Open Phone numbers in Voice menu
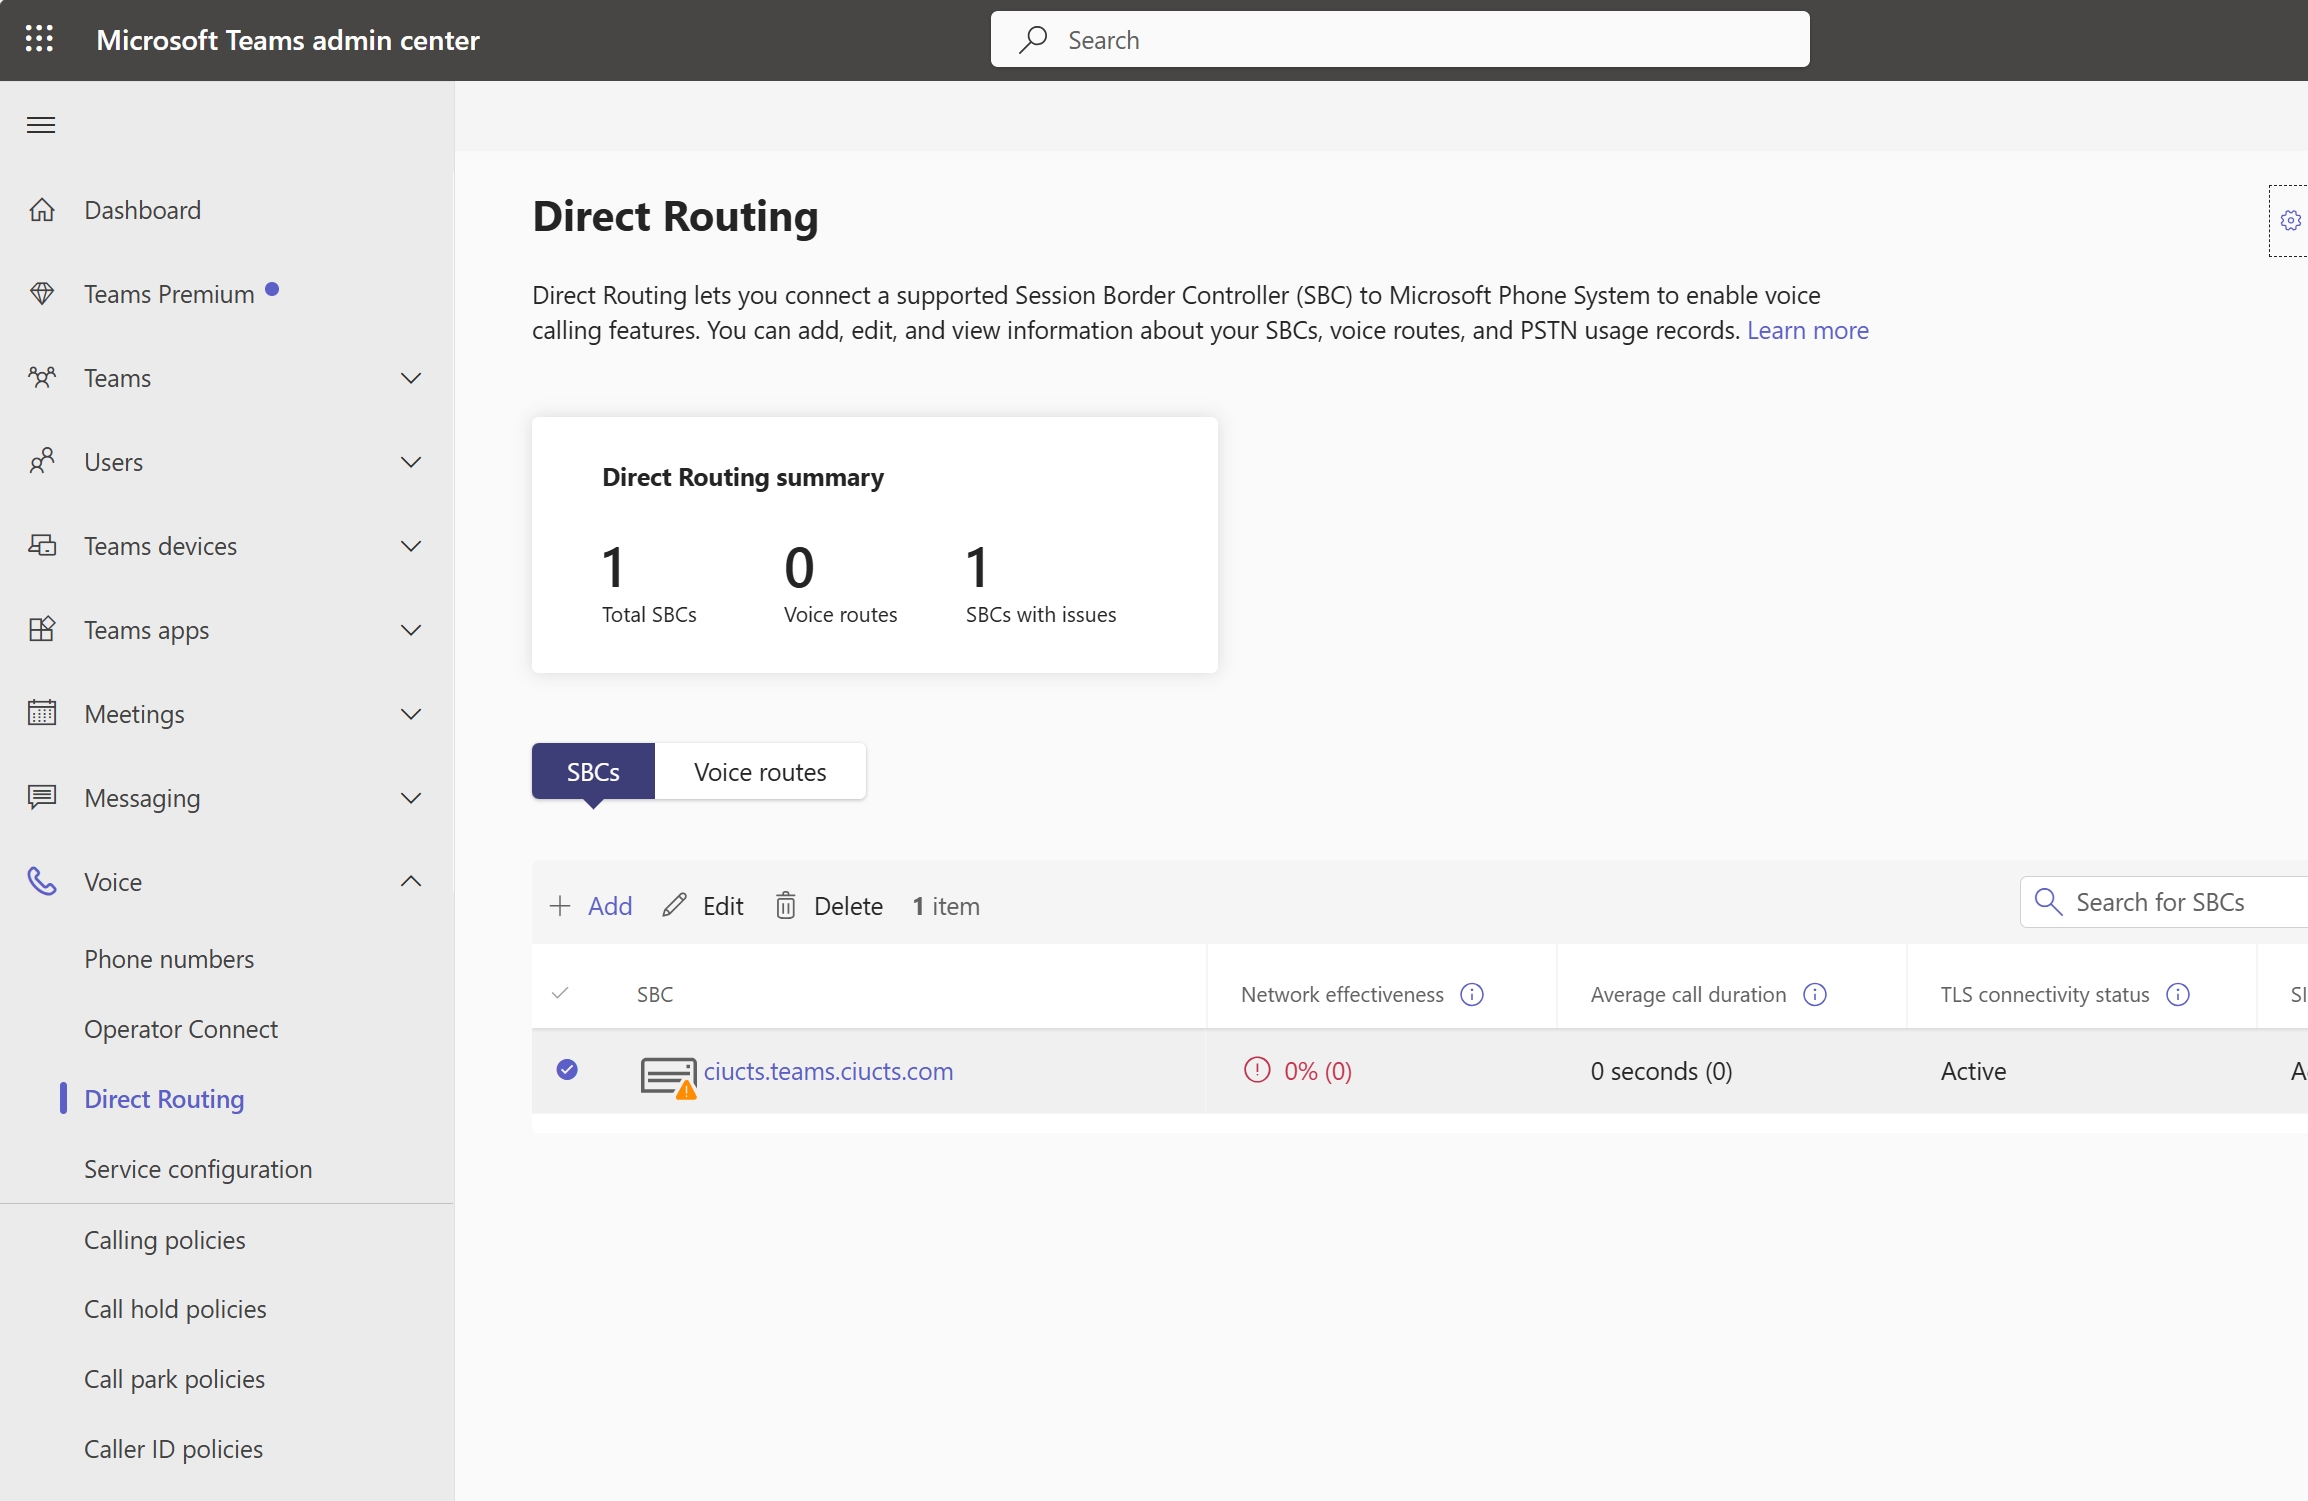 169,959
